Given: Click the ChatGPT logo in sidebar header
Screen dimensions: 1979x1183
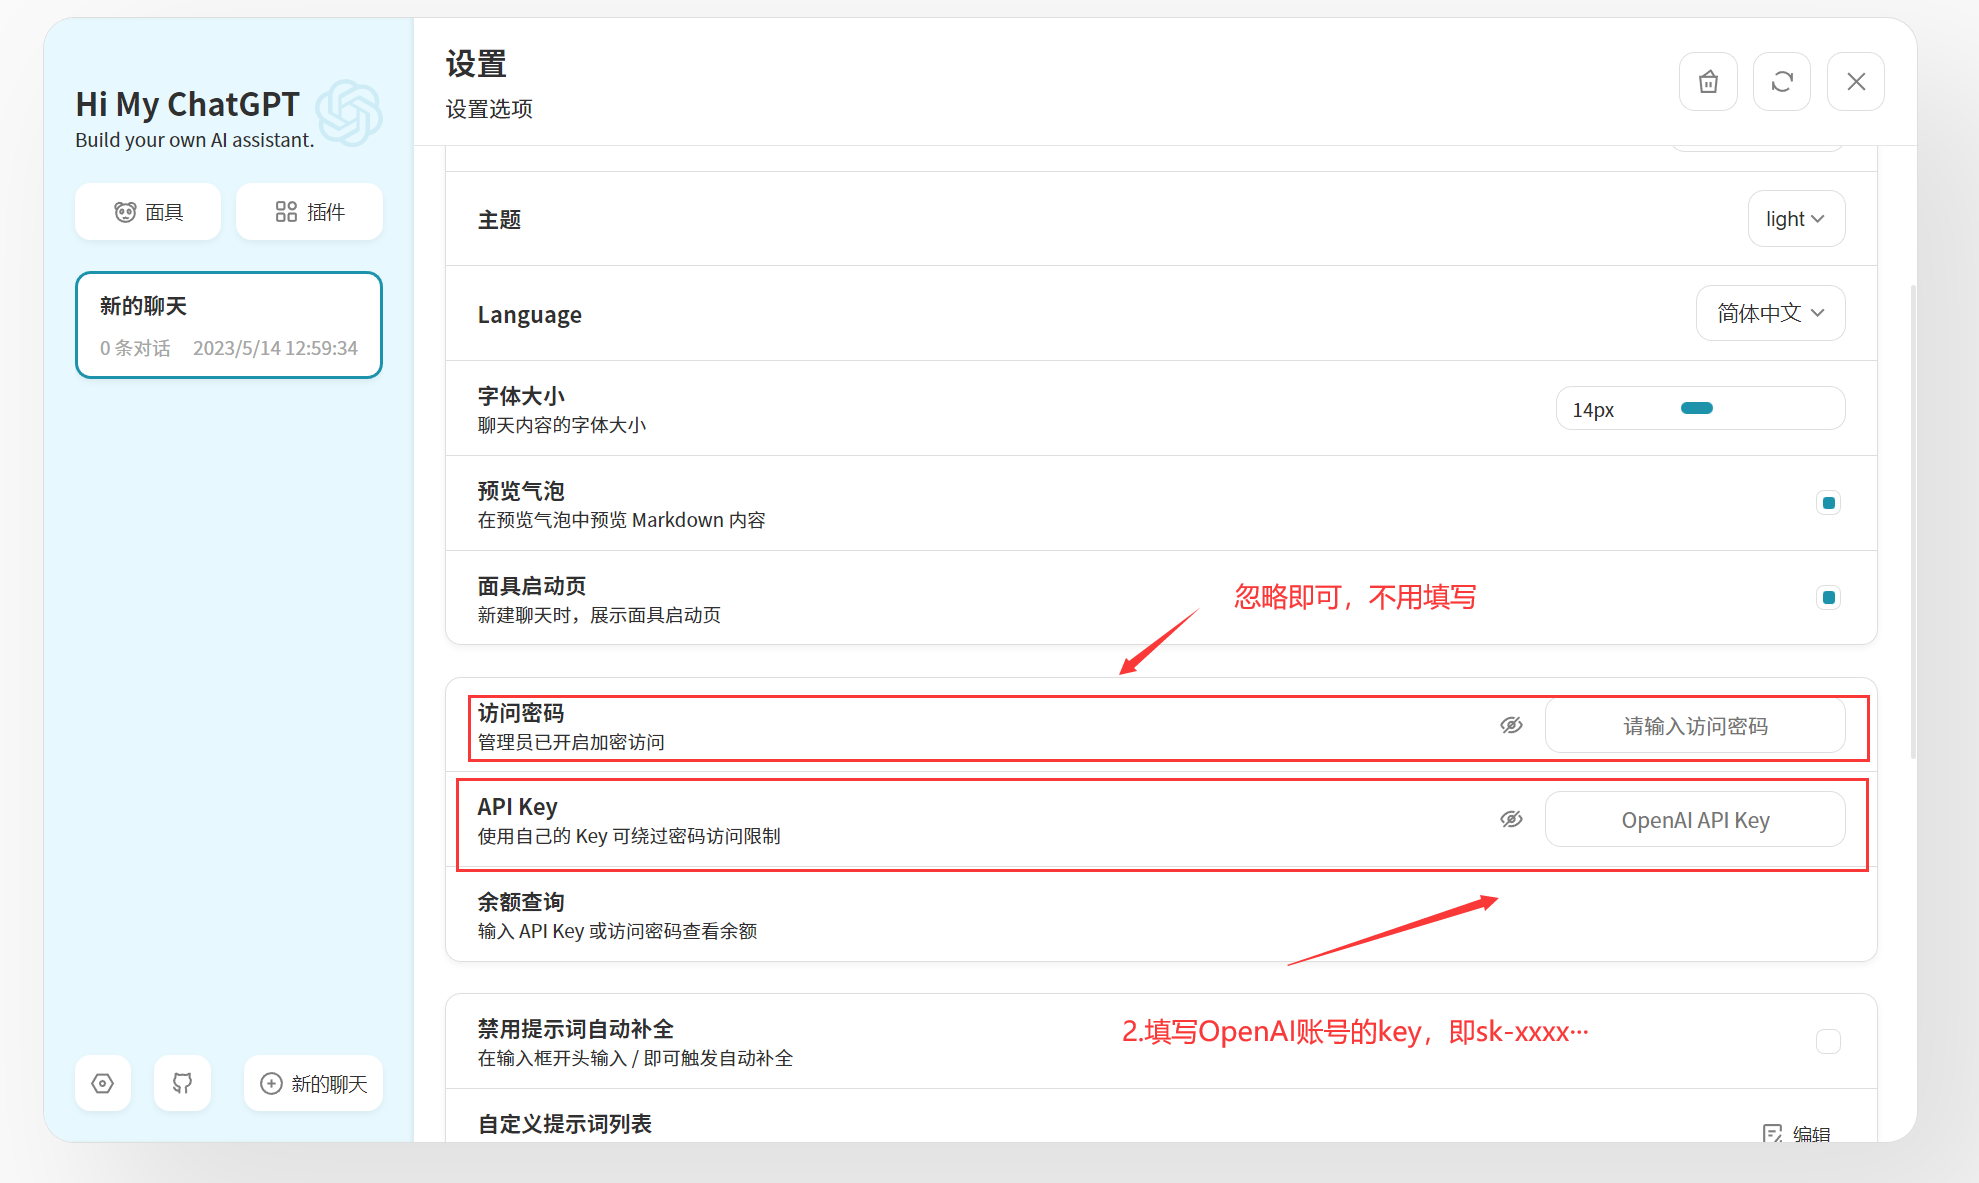Looking at the screenshot, I should pos(349,113).
